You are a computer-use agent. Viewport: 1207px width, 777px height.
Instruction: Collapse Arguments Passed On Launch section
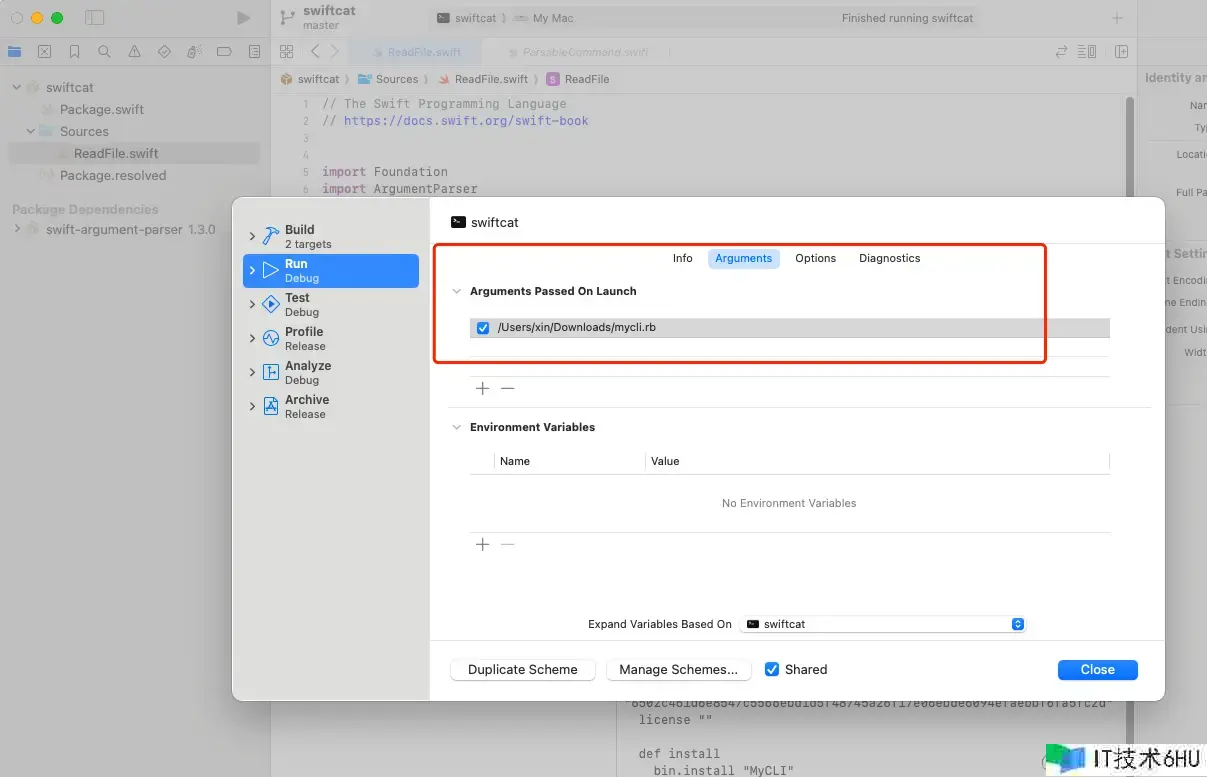(x=457, y=291)
